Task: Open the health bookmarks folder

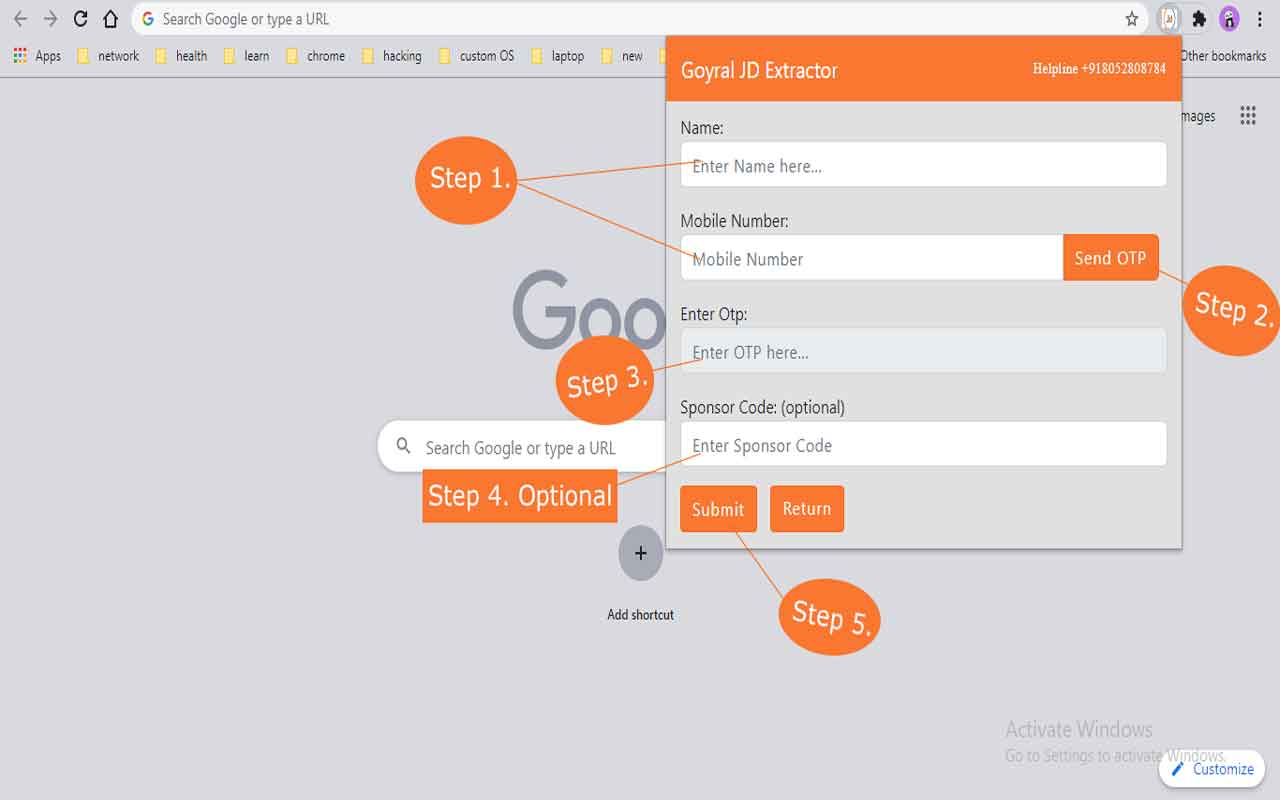Action: [x=181, y=56]
